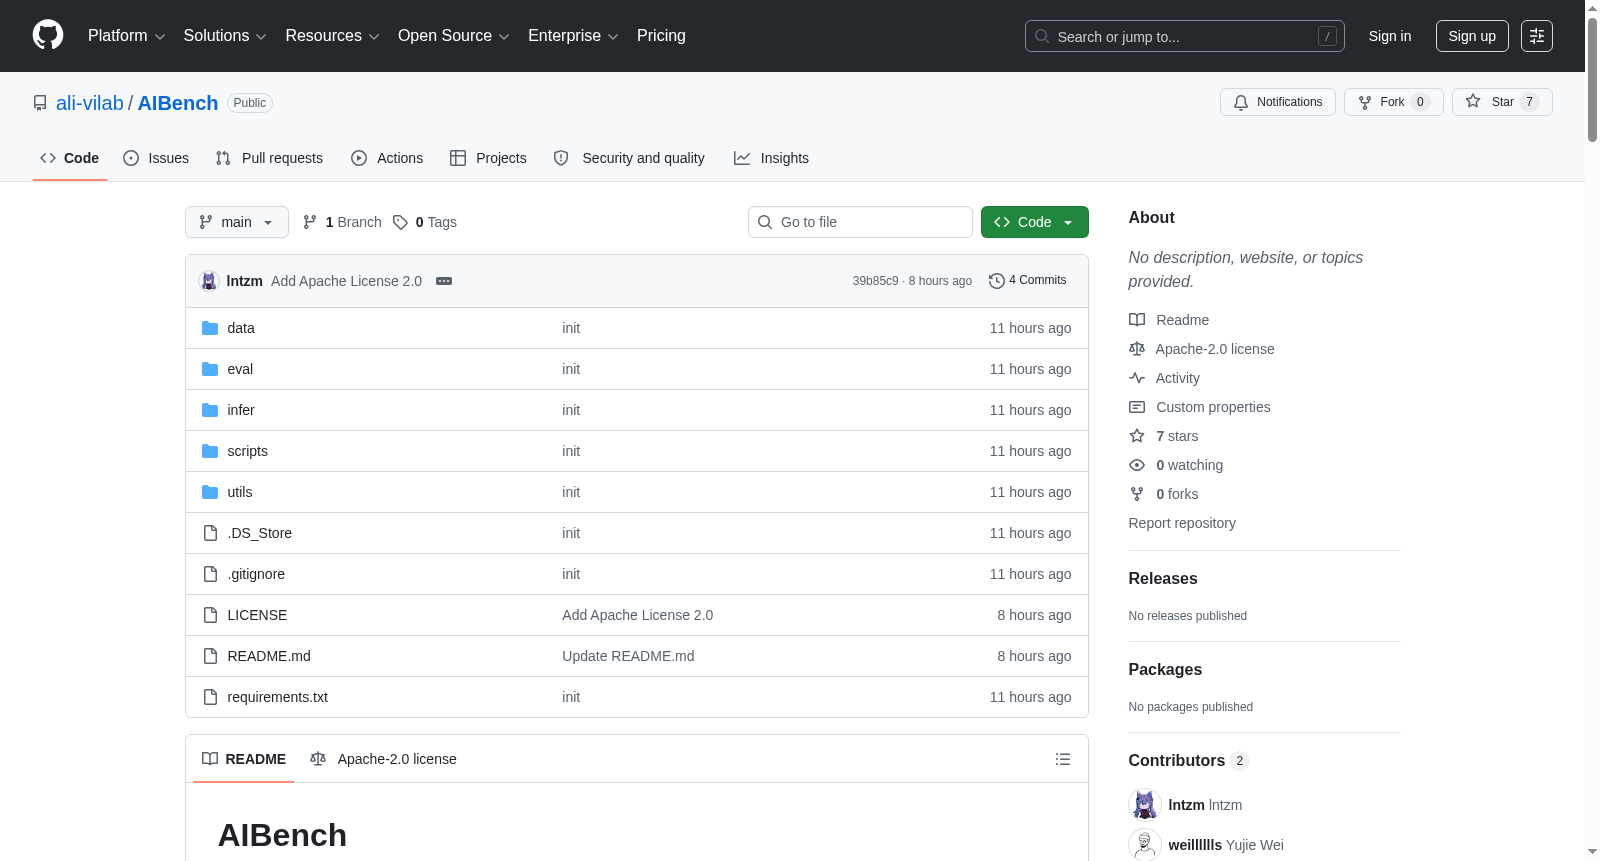Fork the AIBench repository
Viewport: 1600px width, 861px height.
coord(1394,102)
